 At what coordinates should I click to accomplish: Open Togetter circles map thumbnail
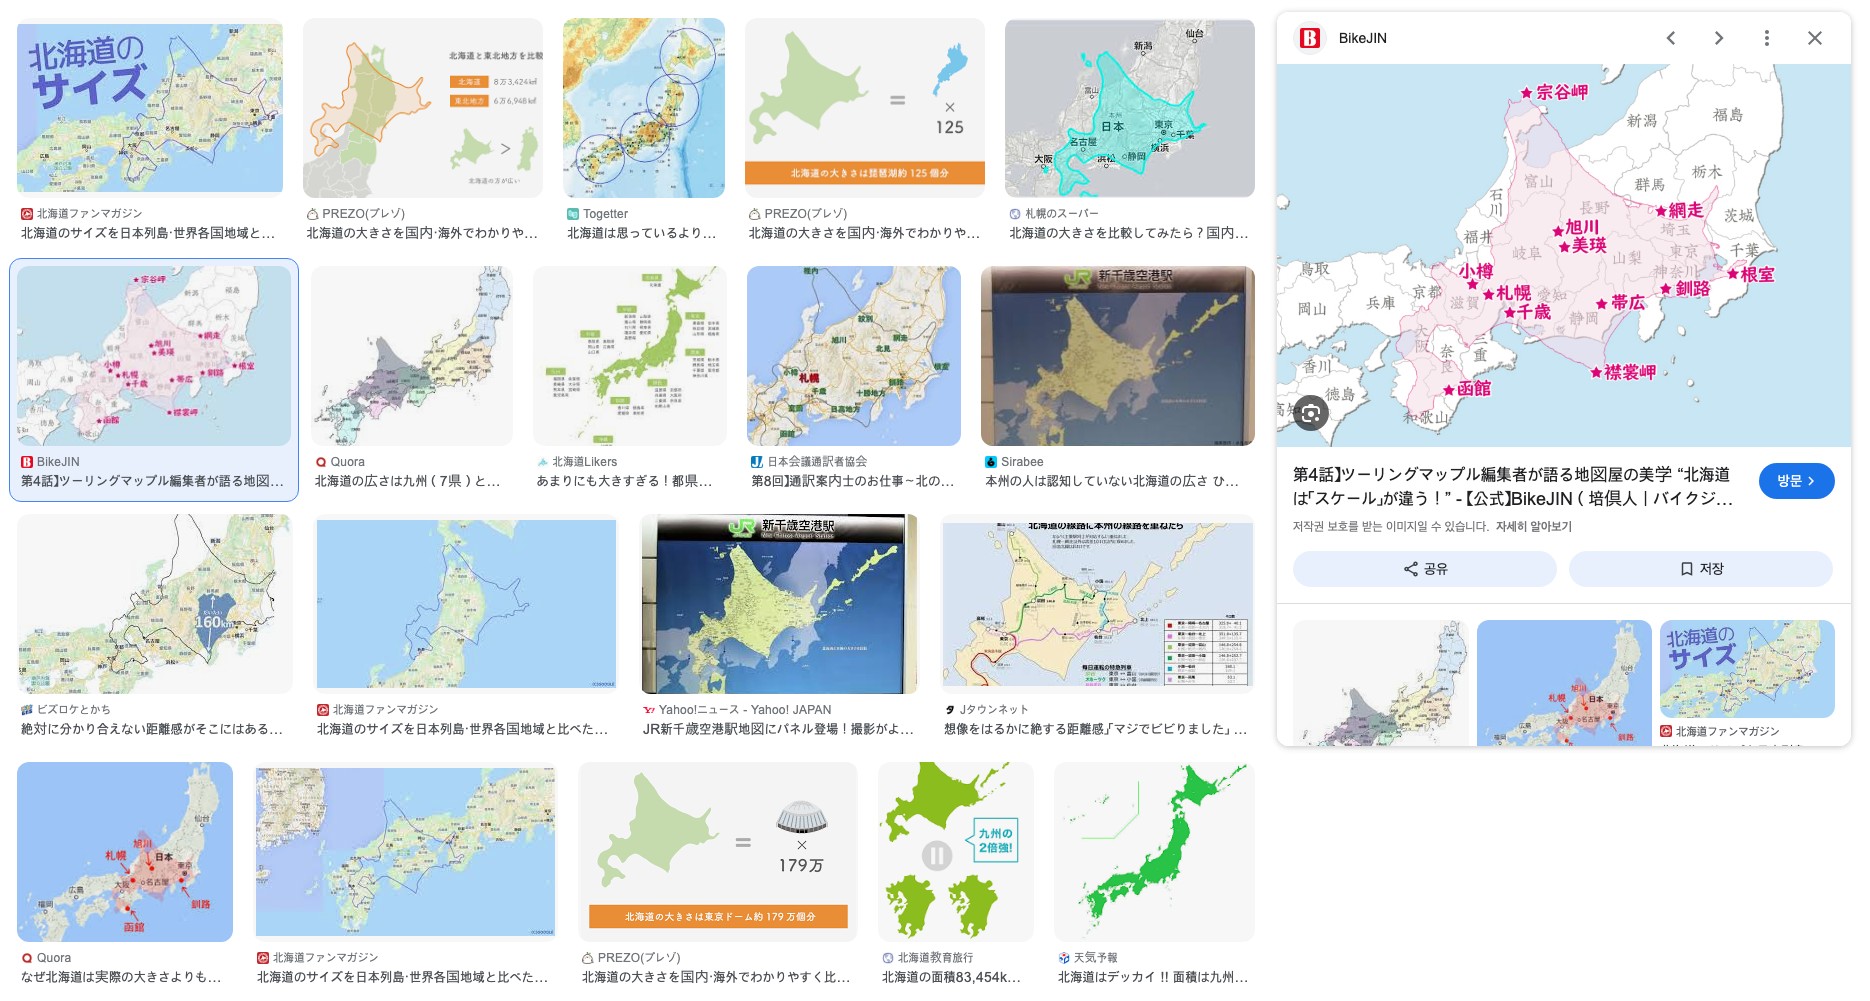click(644, 108)
